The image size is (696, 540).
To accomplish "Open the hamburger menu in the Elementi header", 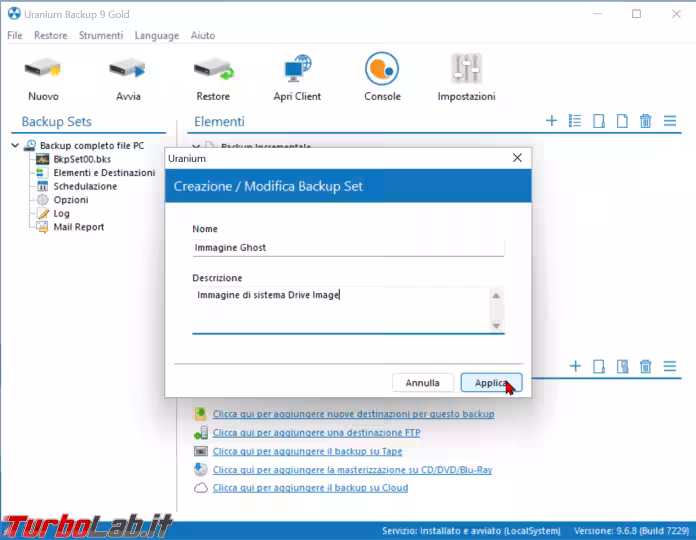I will tap(670, 121).
